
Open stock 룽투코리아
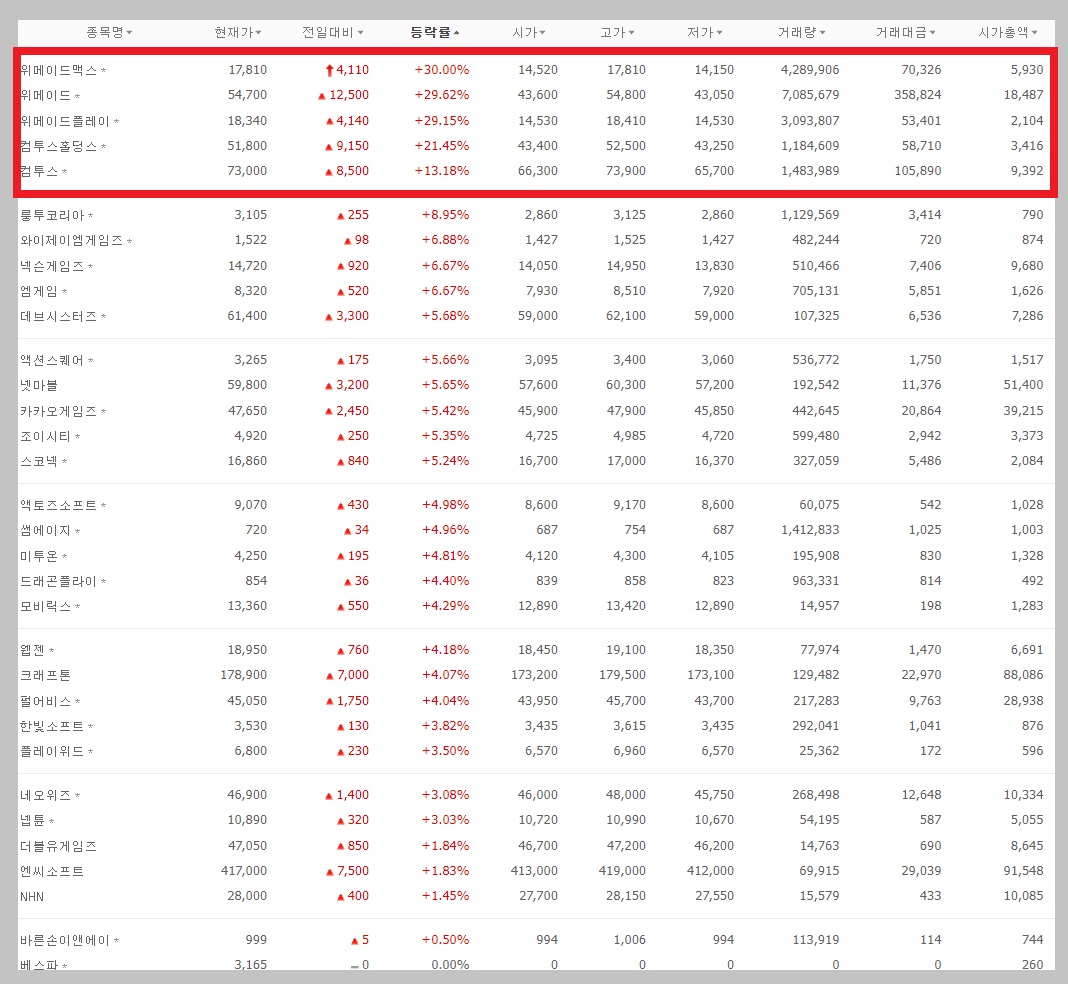[x=52, y=215]
